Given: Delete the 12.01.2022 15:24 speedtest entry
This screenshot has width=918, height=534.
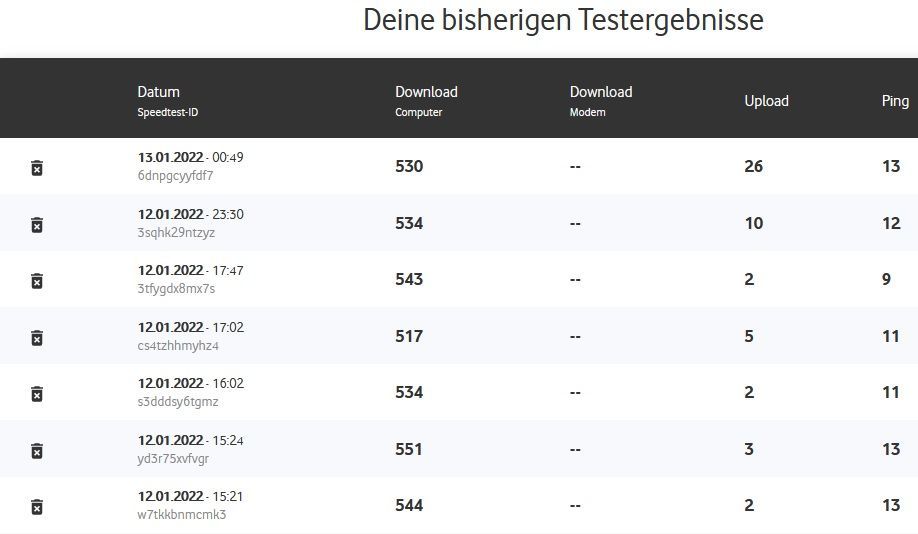Looking at the screenshot, I should 37,451.
